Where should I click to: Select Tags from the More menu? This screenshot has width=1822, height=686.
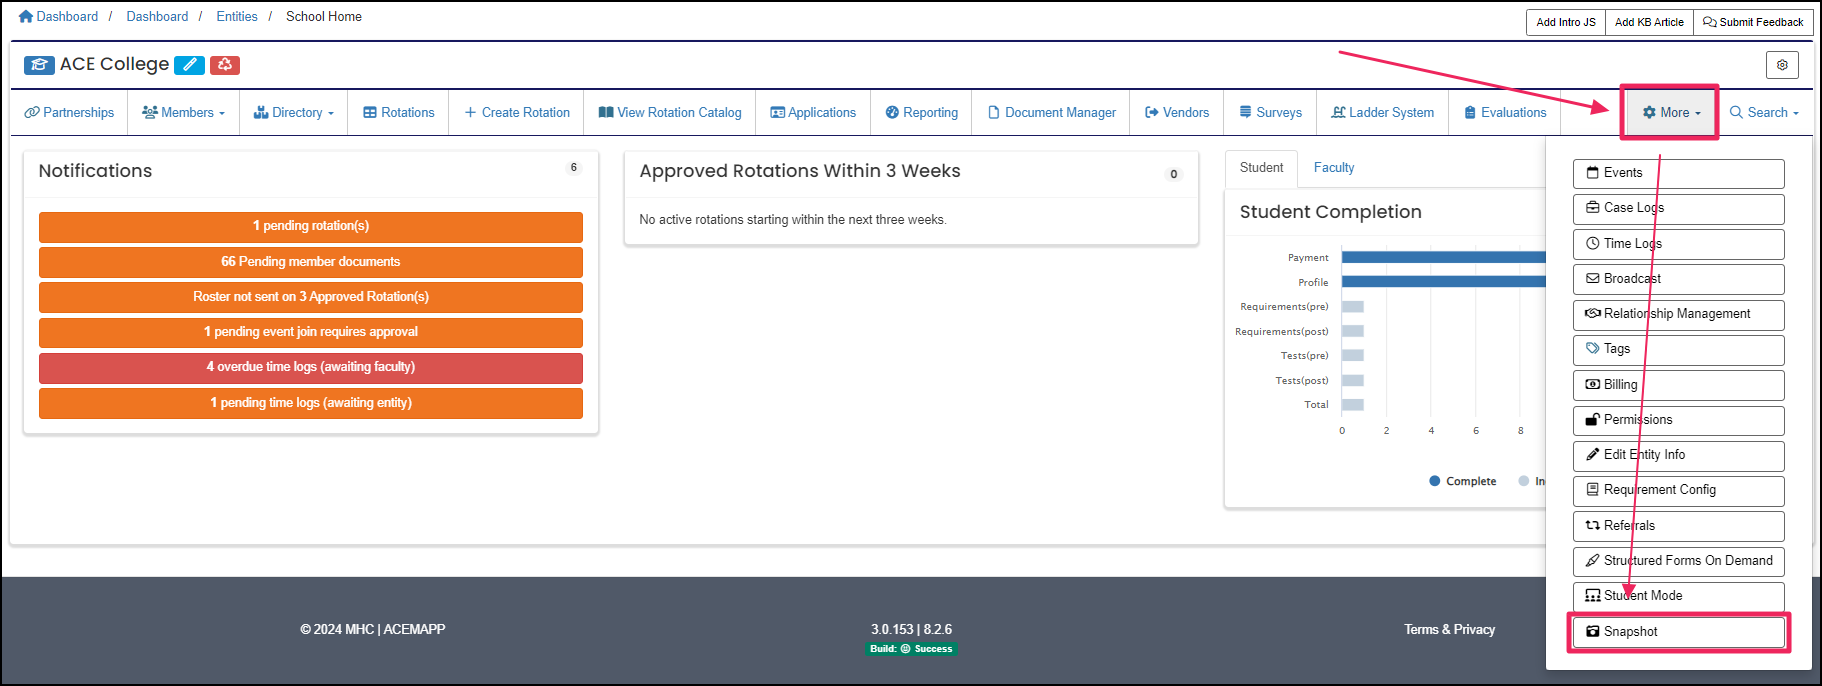coord(1678,349)
